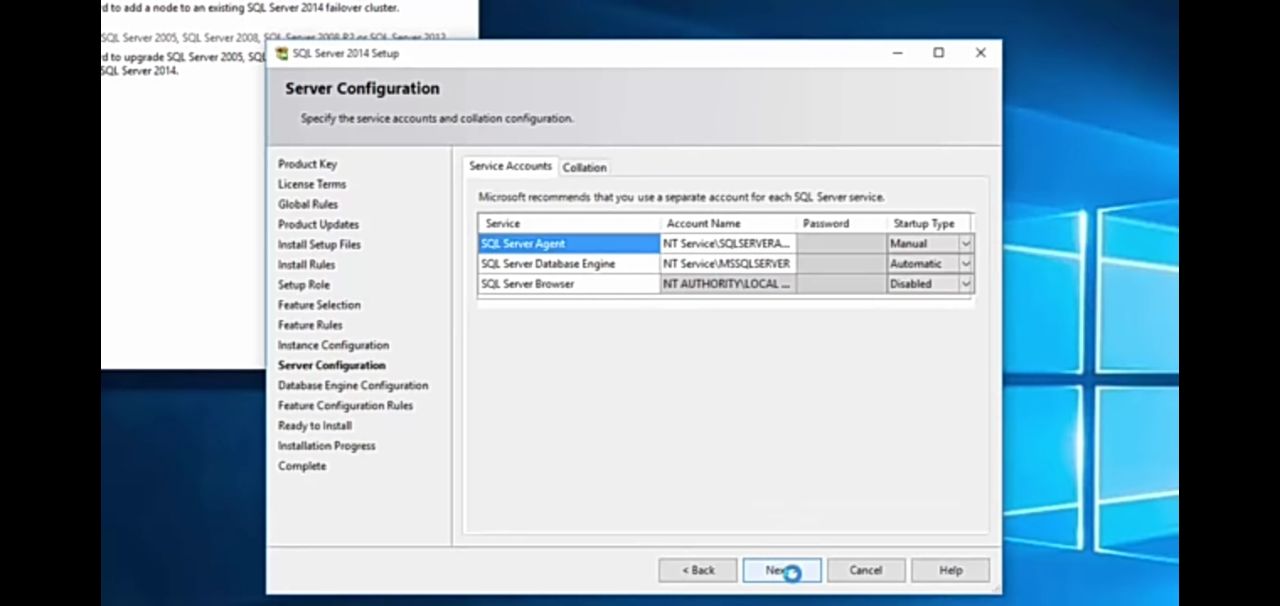Screen dimensions: 1280x606
Task: Click the SQL Server 2014 Setup title icon
Action: [282, 53]
